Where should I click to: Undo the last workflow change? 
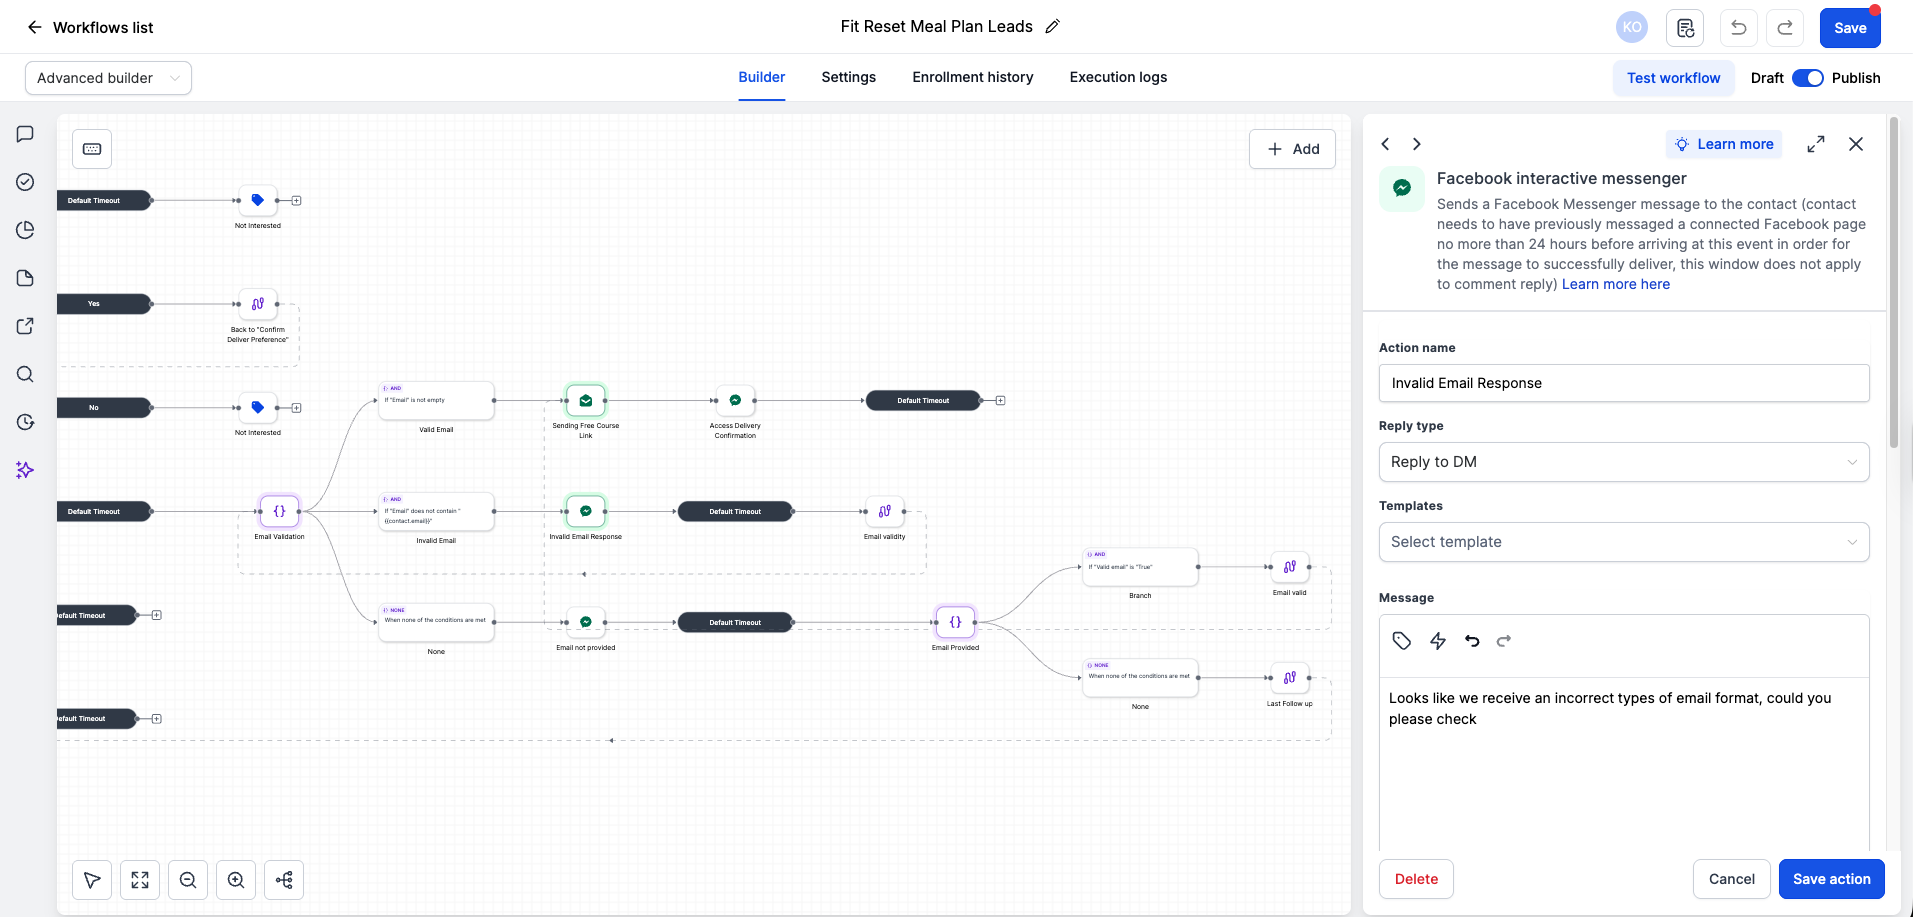(x=1738, y=28)
